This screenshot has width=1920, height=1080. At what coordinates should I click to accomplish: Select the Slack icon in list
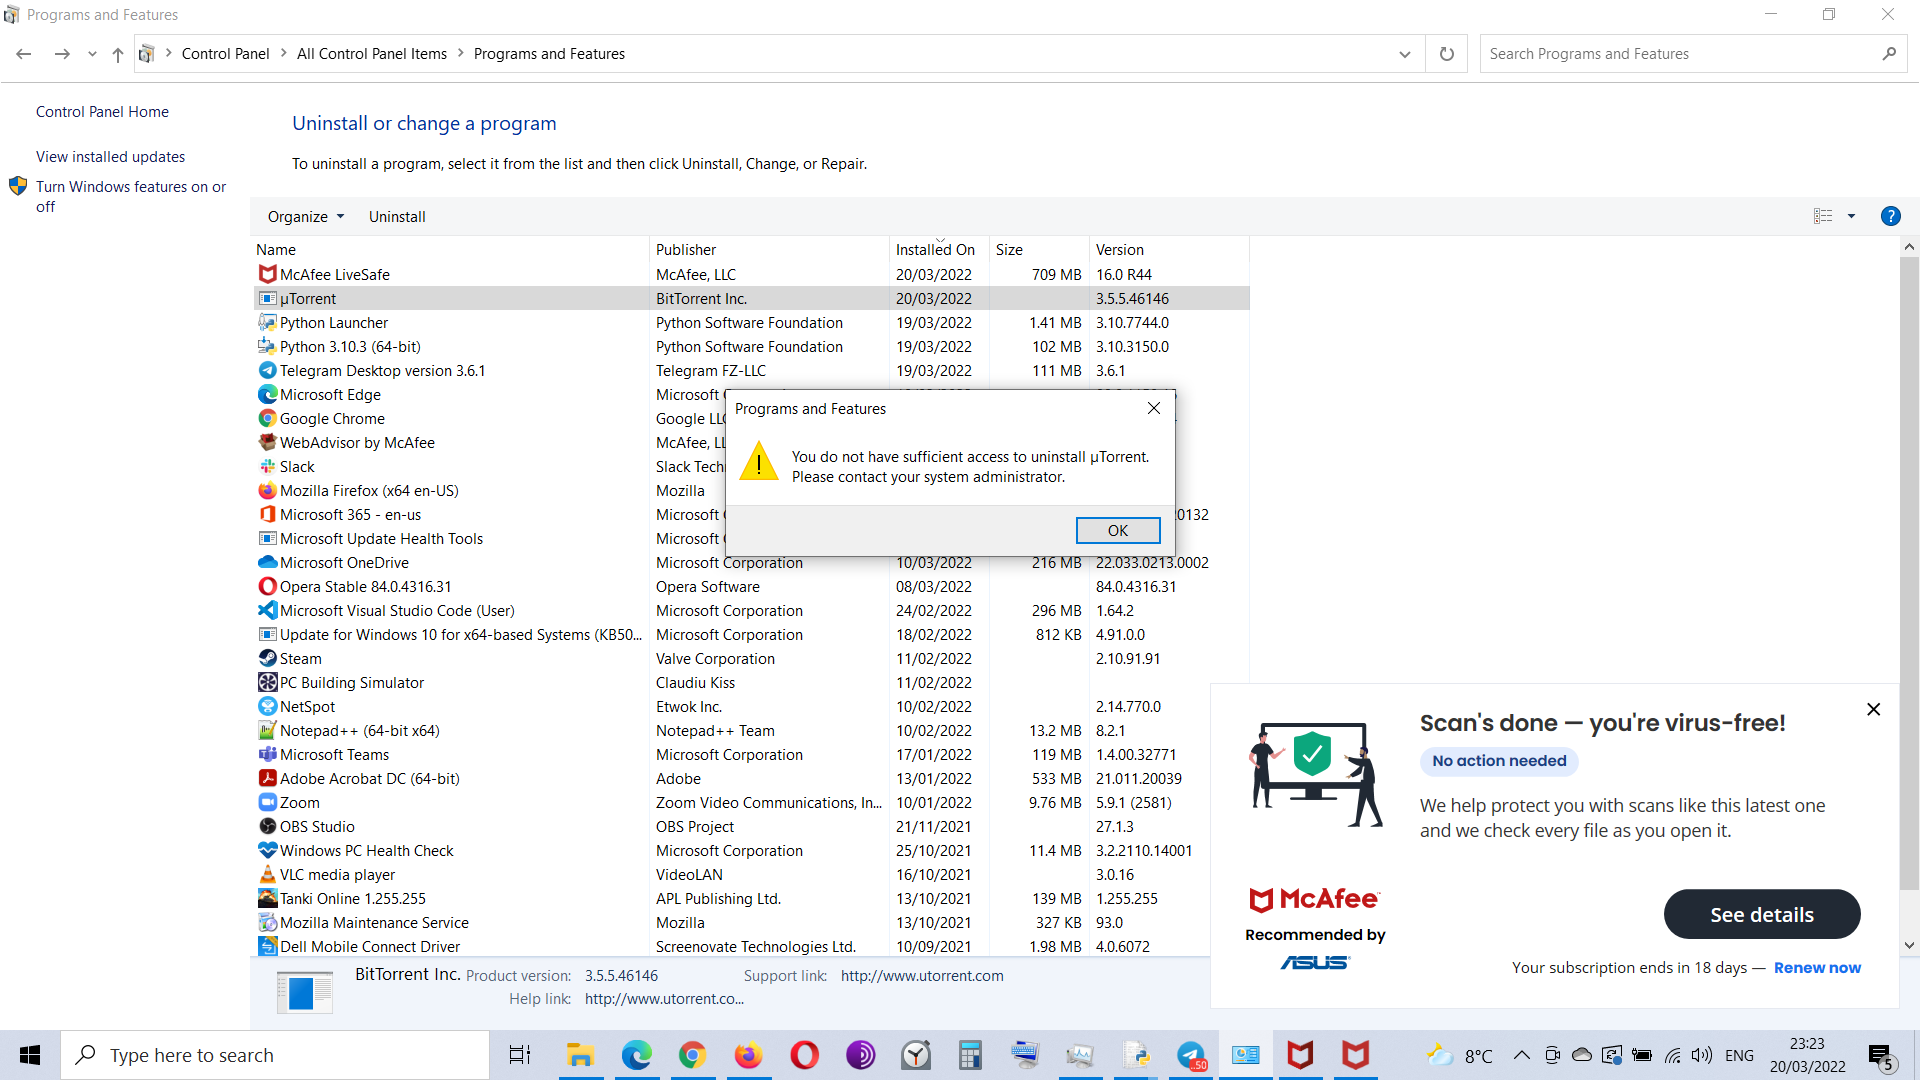click(267, 466)
